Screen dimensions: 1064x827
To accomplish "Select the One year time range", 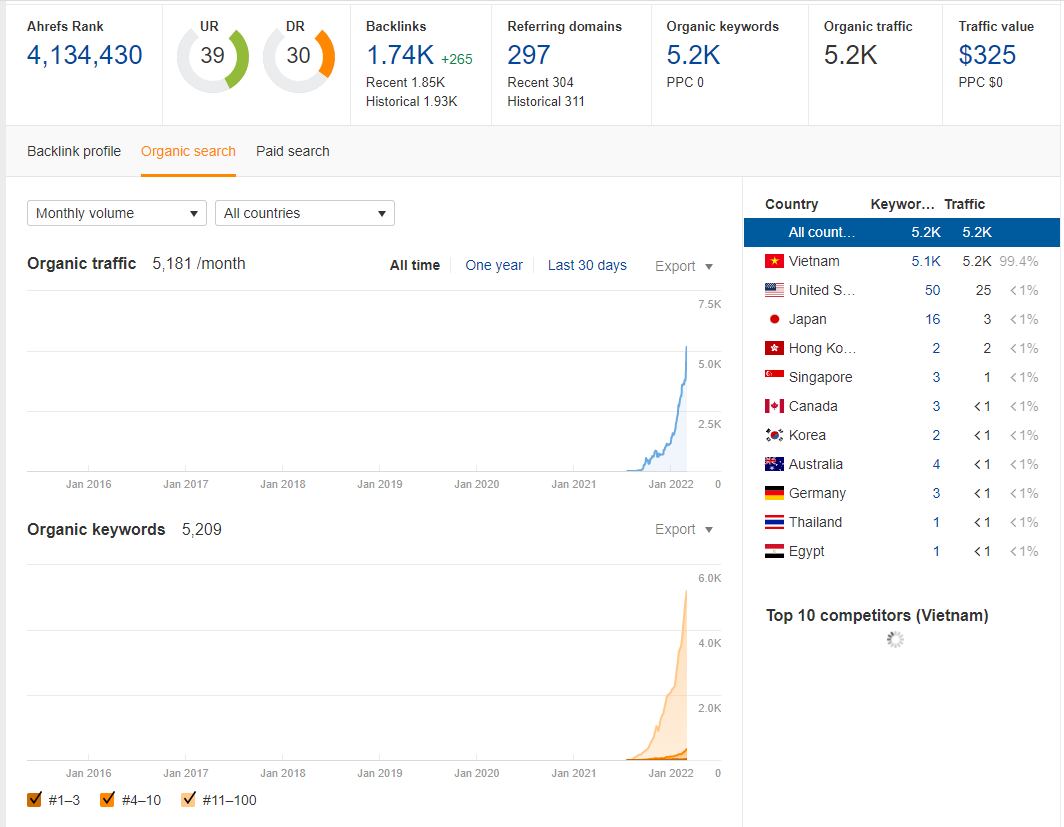I will point(494,265).
